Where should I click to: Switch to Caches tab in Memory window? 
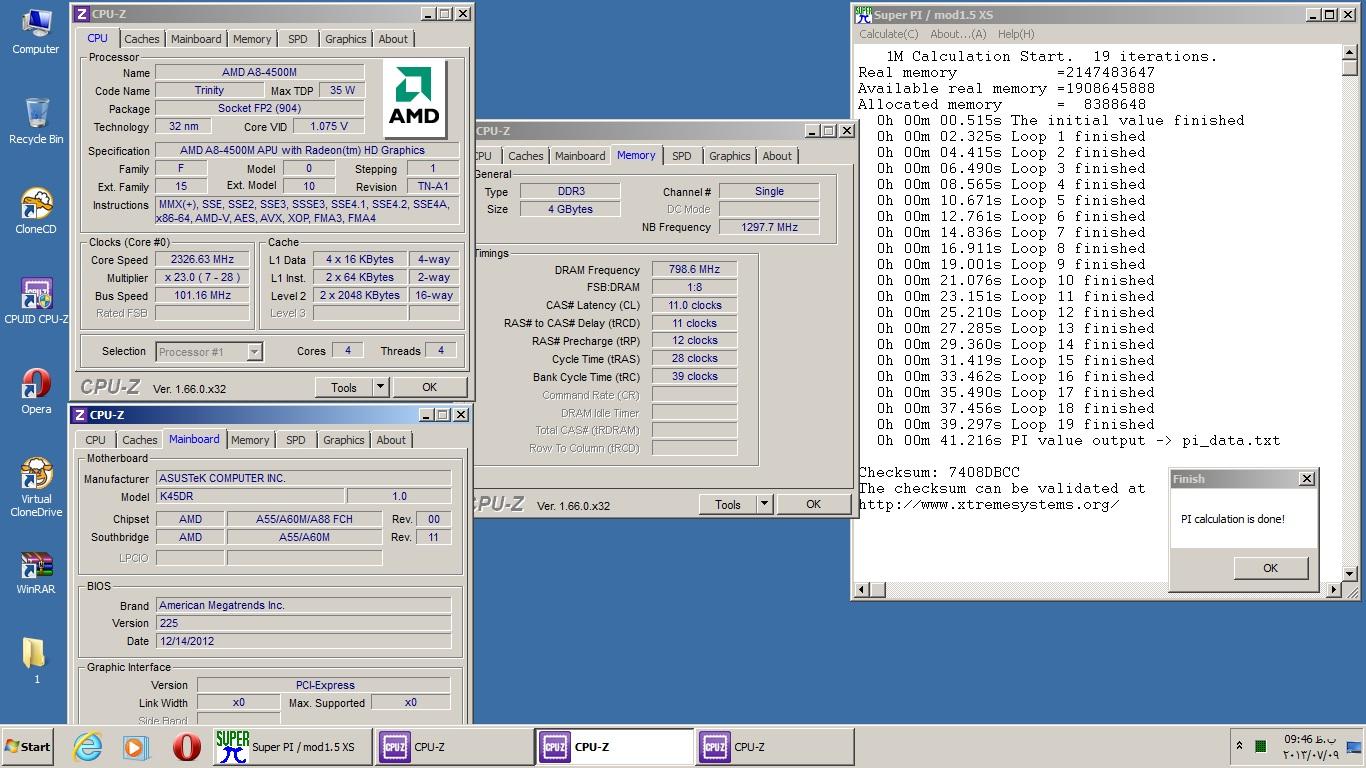526,156
